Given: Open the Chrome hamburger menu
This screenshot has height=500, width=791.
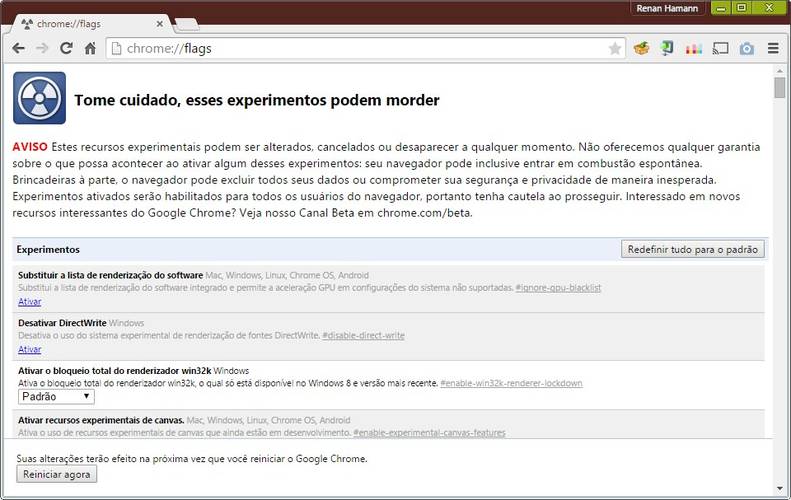Looking at the screenshot, I should pos(773,48).
